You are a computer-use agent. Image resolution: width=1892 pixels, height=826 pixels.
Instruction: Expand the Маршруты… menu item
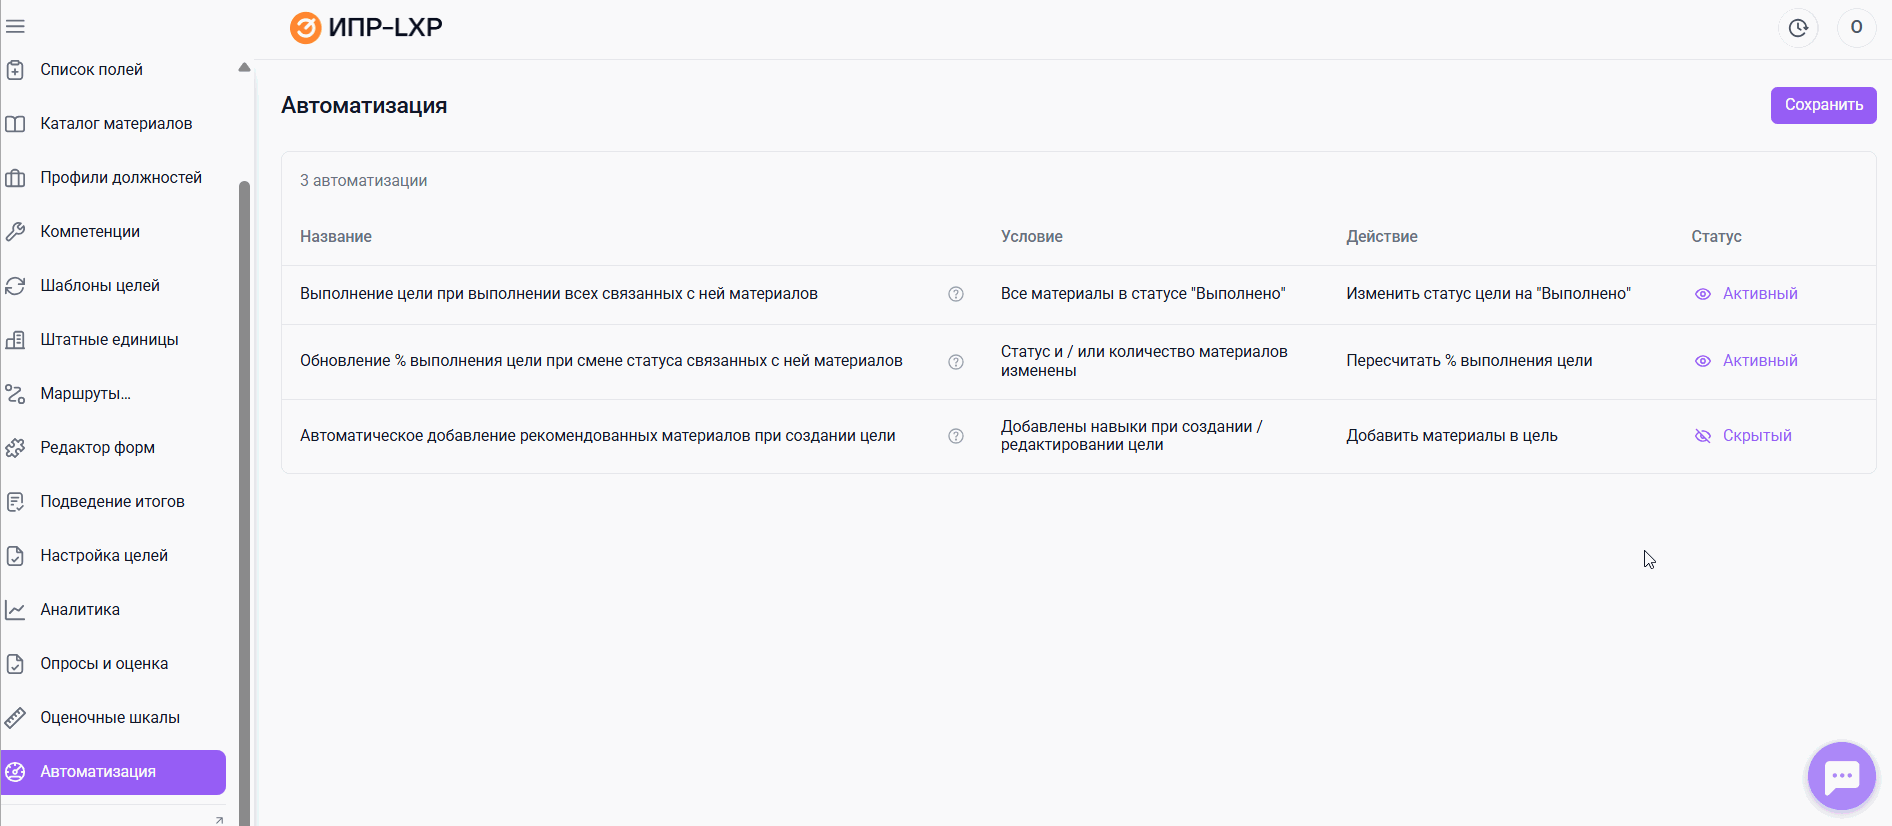click(x=85, y=394)
